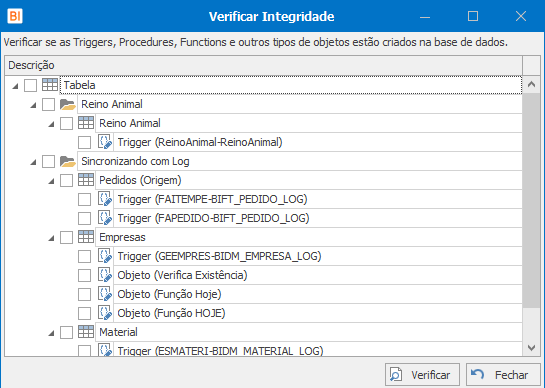Check the Pedidos (Origem) checkbox
Image resolution: width=545 pixels, height=388 pixels.
66,180
